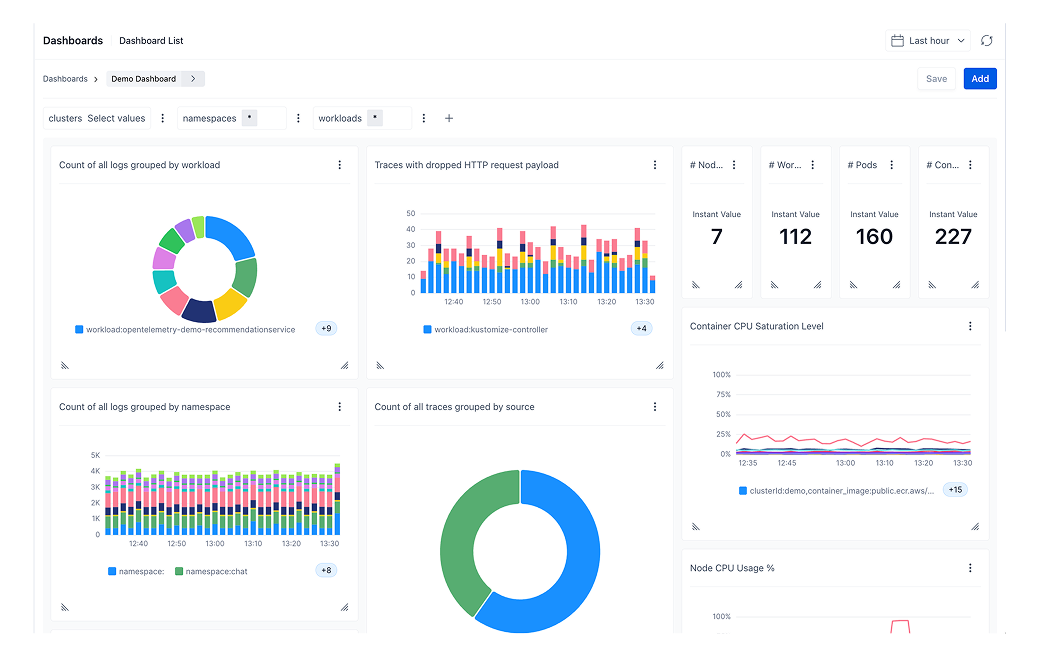
Task: Open the clusters Select values dropdown
Action: (97, 118)
